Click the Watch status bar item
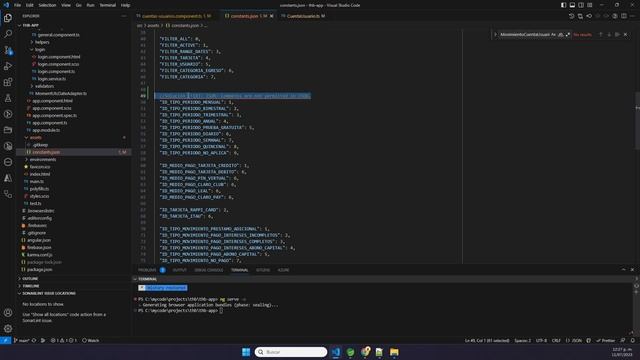Viewport: 640px width, 360px height. pos(90,340)
